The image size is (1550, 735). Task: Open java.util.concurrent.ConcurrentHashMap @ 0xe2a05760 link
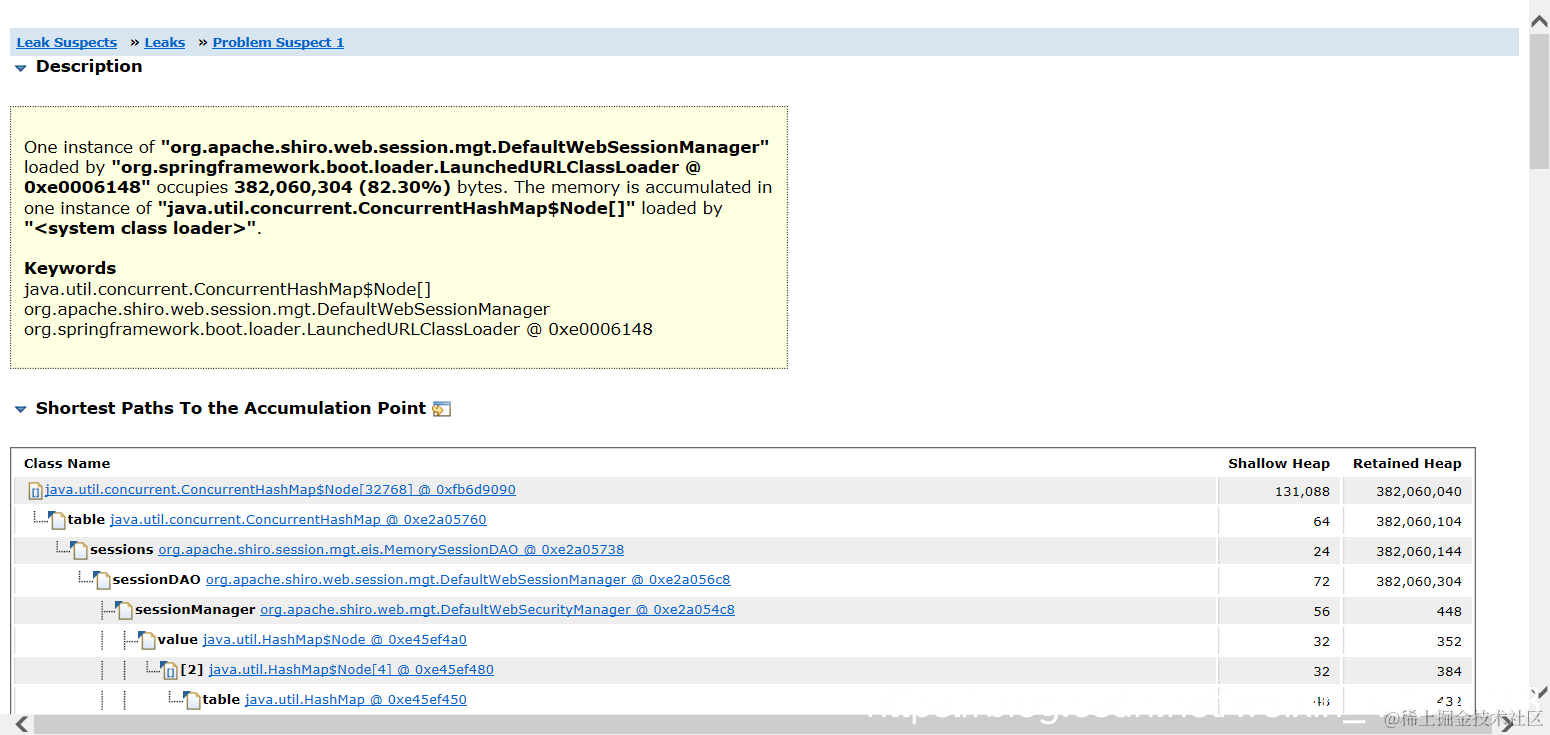(x=298, y=520)
